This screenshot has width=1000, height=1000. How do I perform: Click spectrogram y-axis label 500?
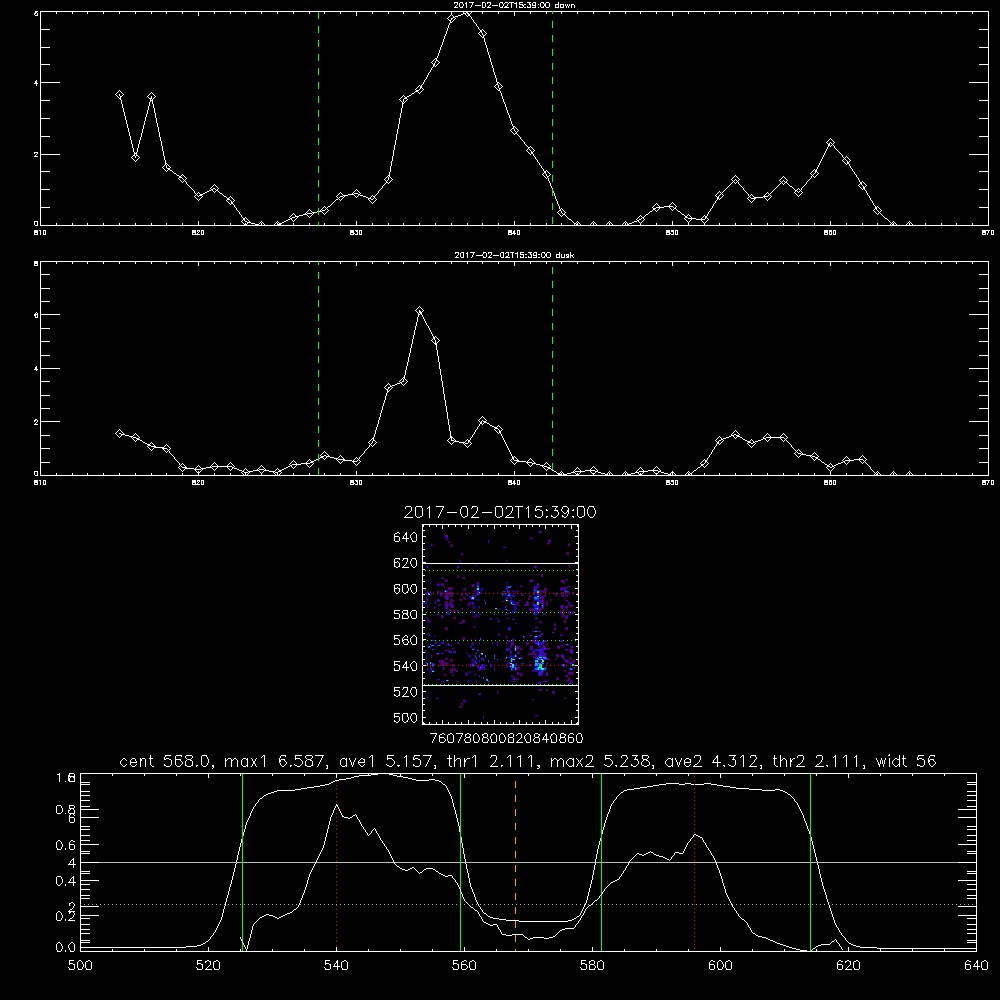tap(406, 717)
